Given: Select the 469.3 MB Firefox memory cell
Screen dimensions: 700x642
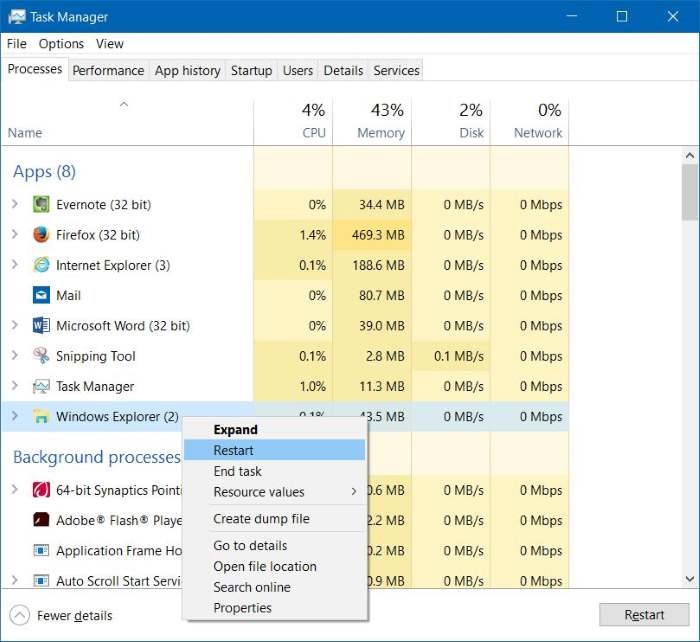Looking at the screenshot, I should [x=372, y=235].
